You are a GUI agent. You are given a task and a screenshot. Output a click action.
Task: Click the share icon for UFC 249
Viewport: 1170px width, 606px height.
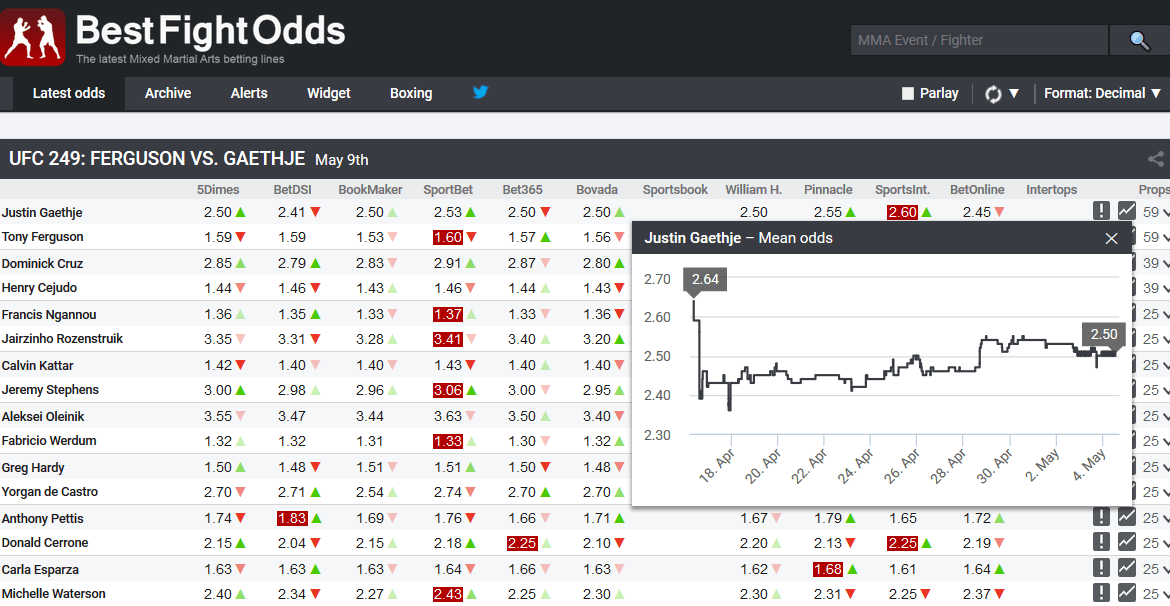coord(1155,159)
